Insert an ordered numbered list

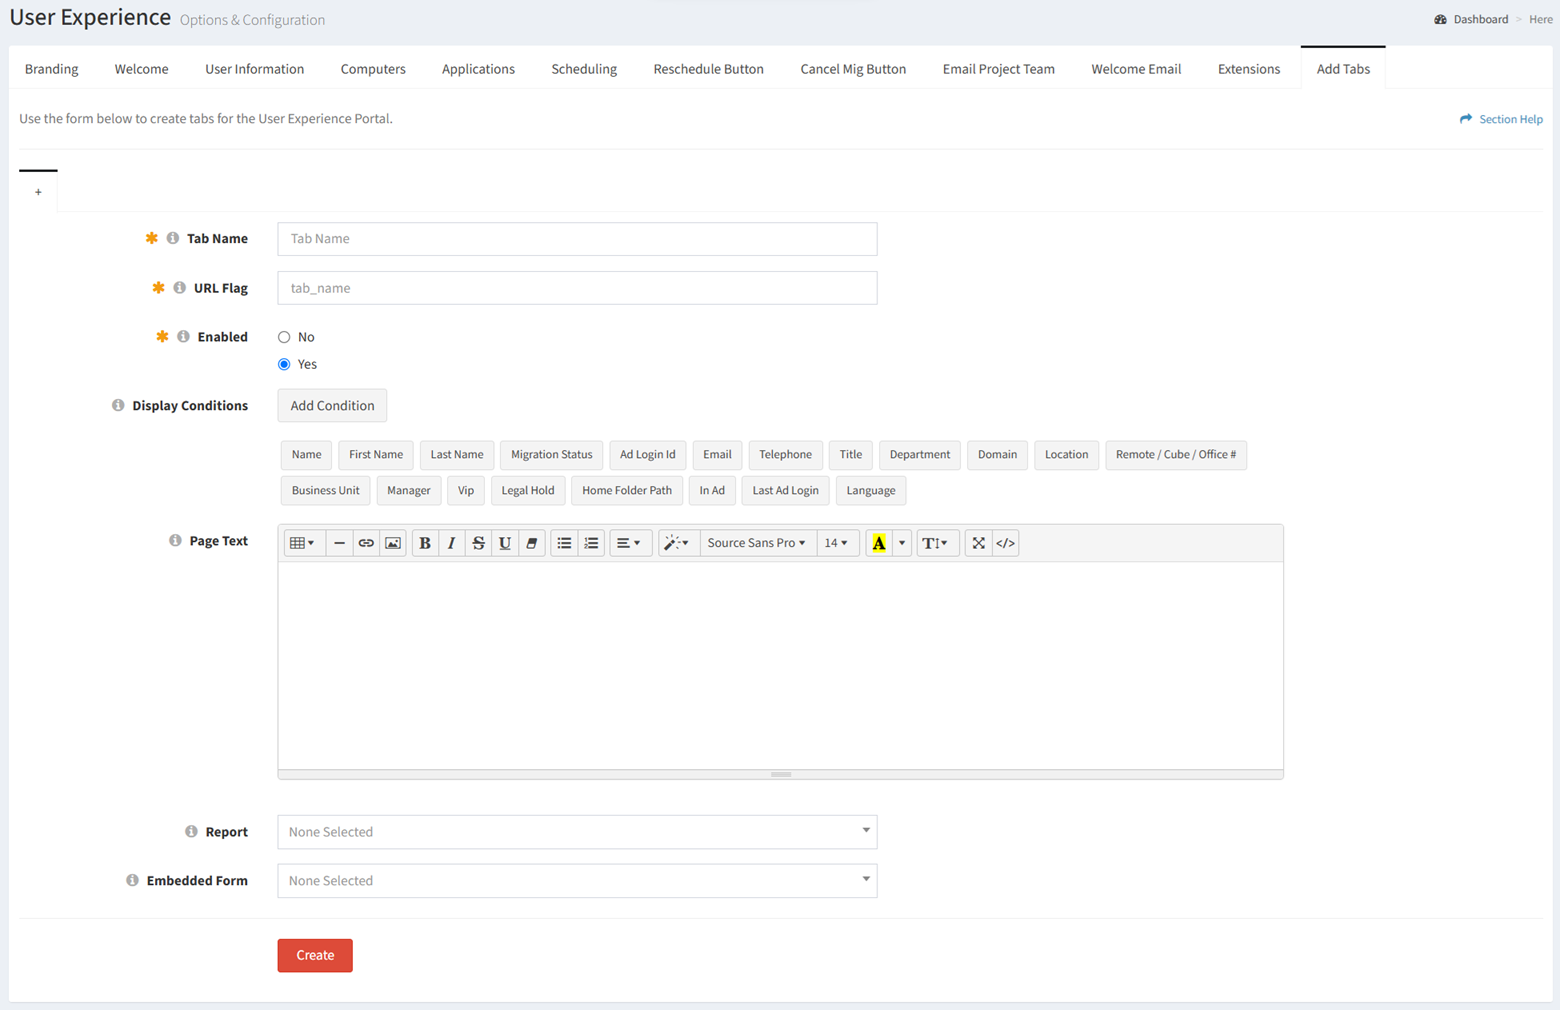tap(591, 543)
